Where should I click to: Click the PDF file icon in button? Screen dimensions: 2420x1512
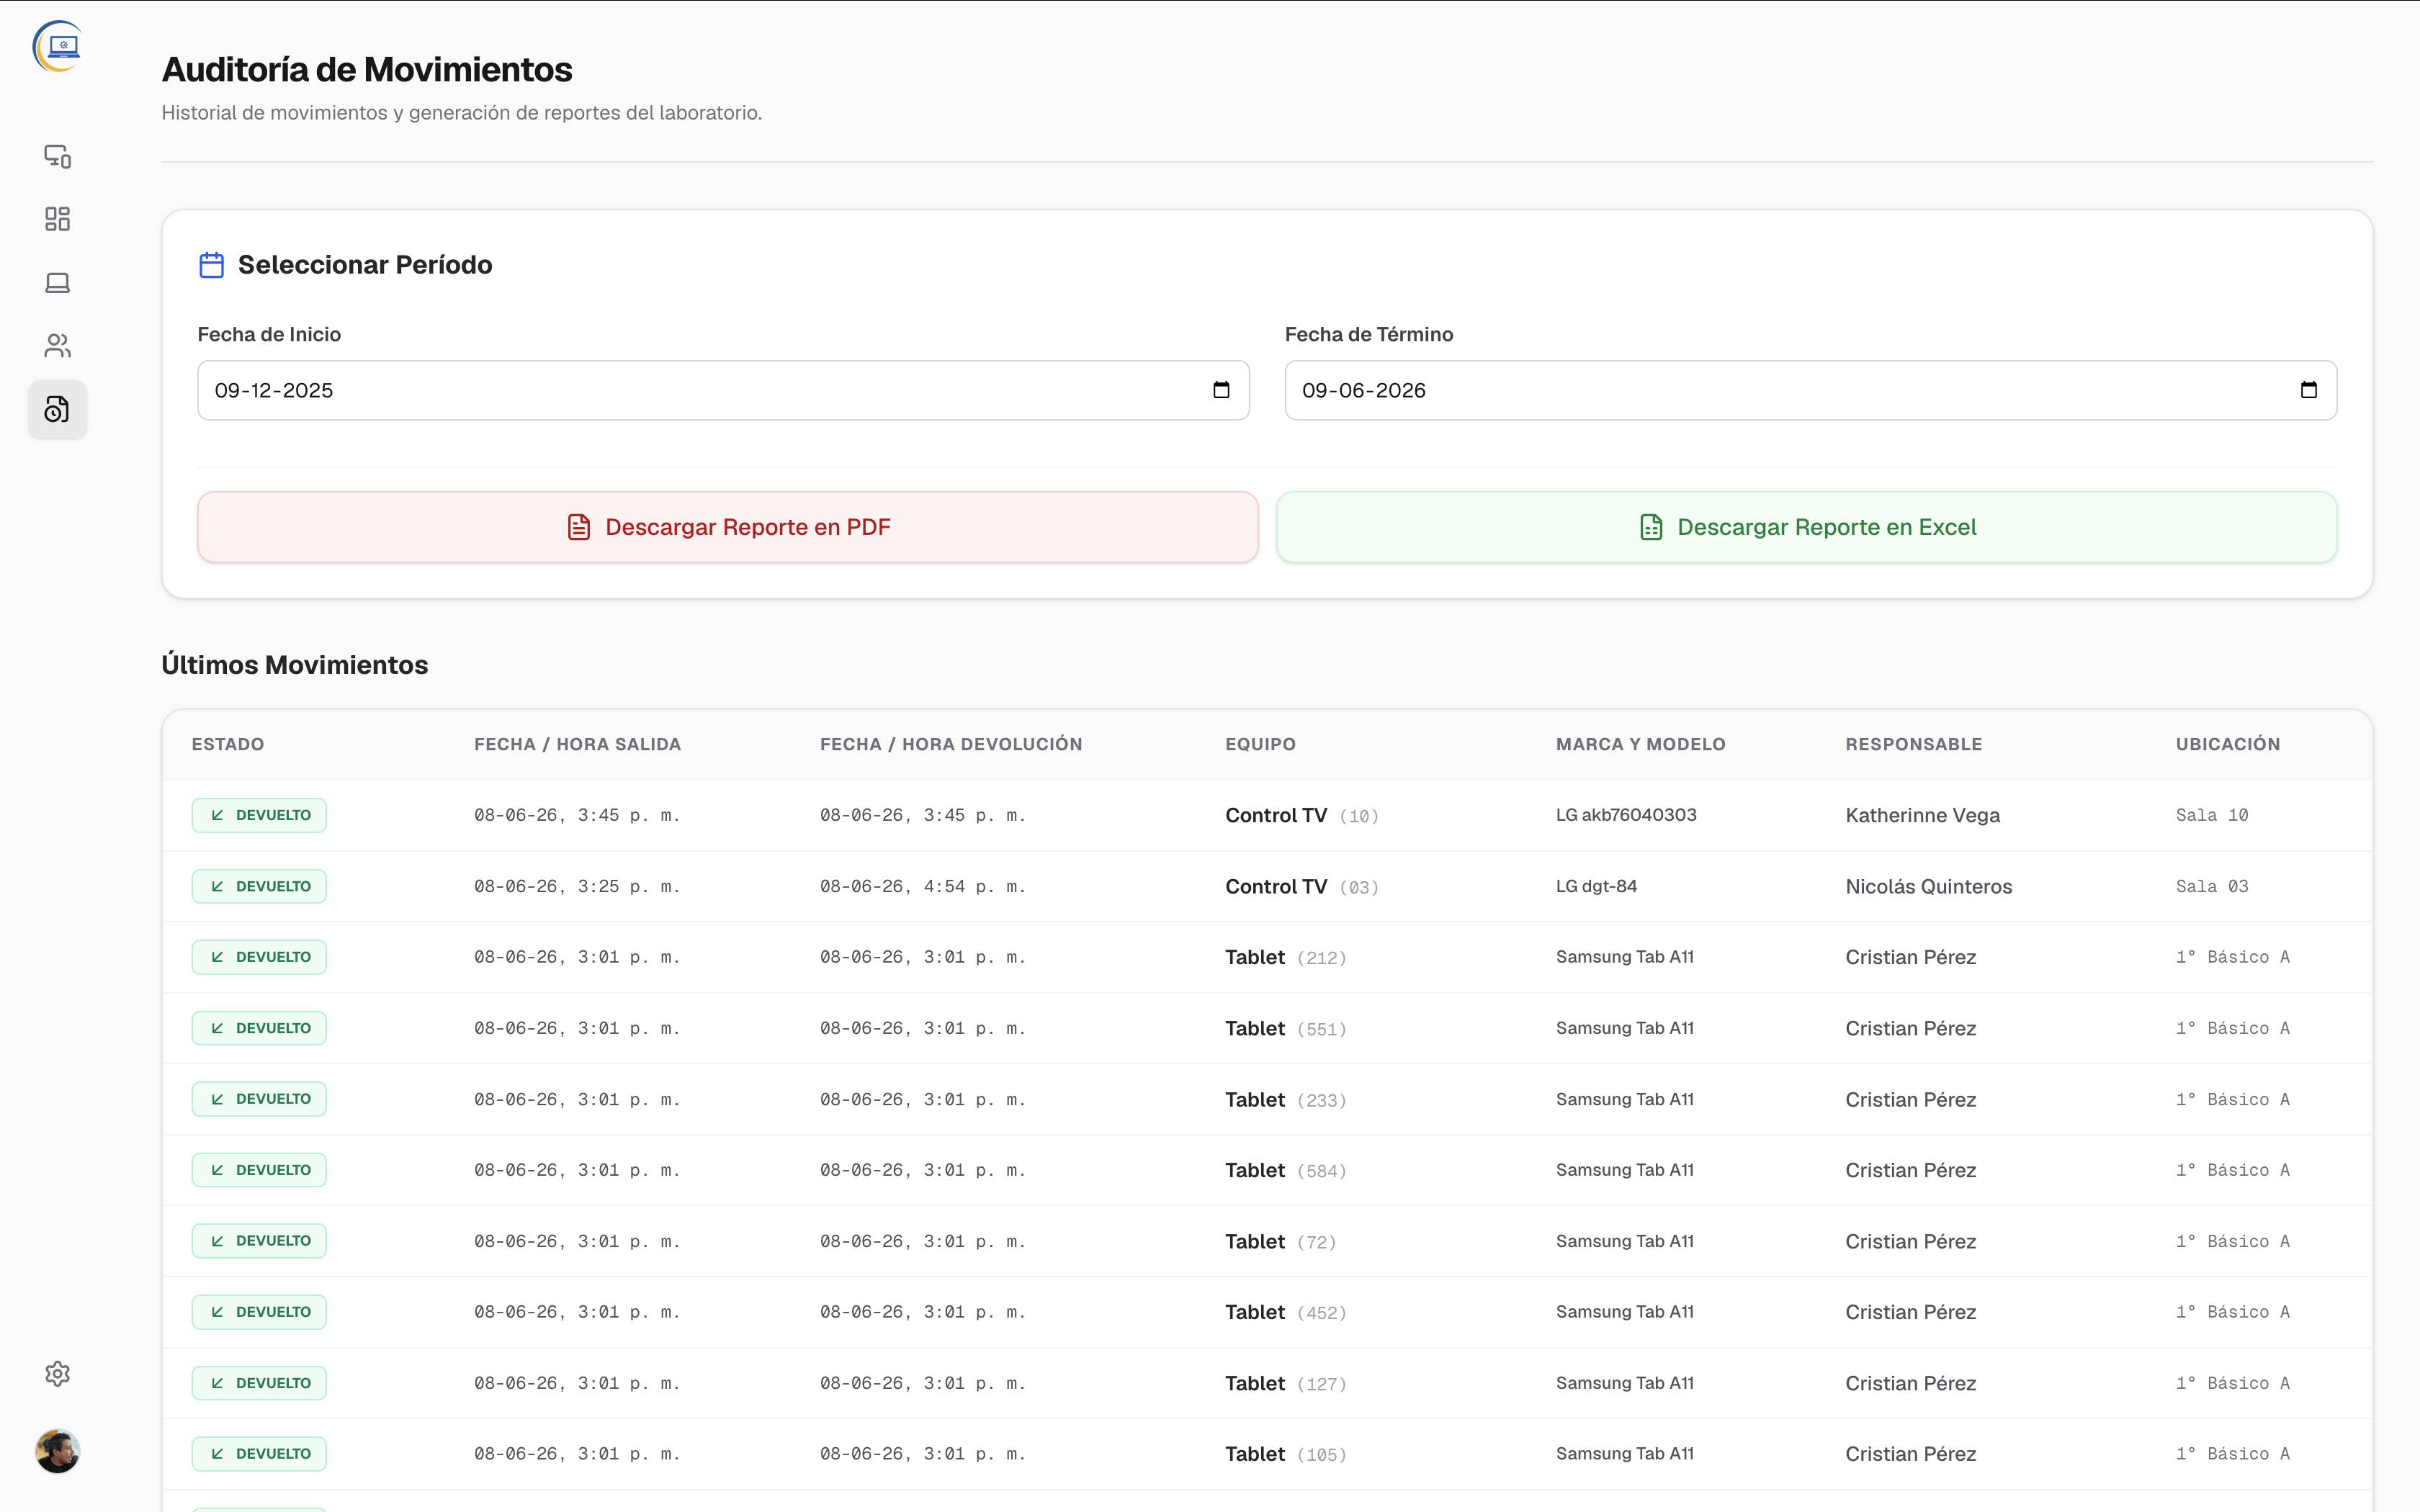pyautogui.click(x=579, y=527)
